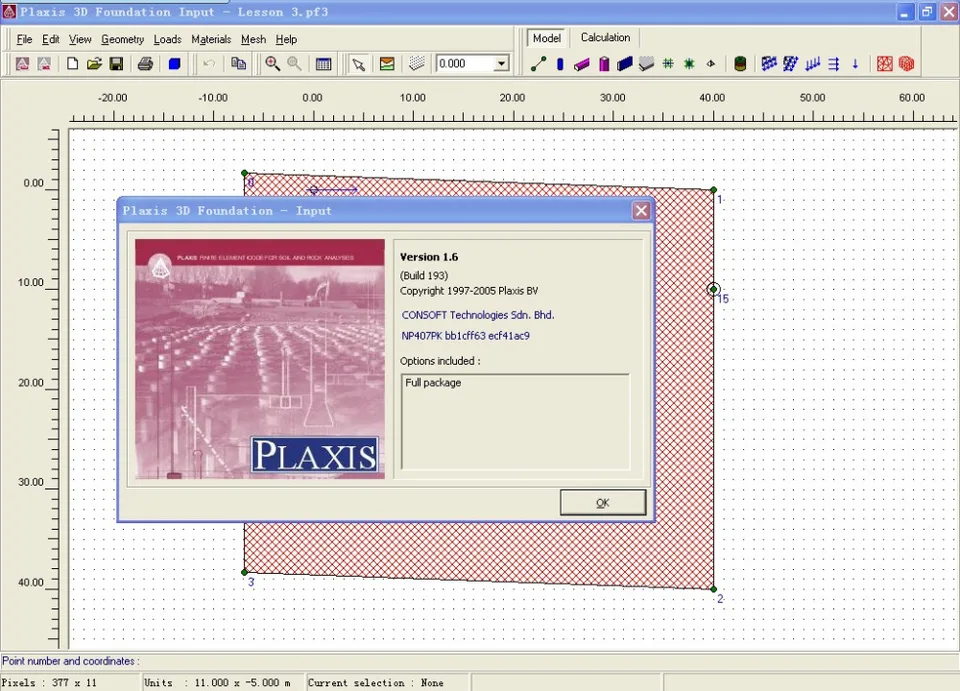The height and width of the screenshot is (691, 960).
Task: Select geometry point 1 on the canvas
Action: coord(713,190)
